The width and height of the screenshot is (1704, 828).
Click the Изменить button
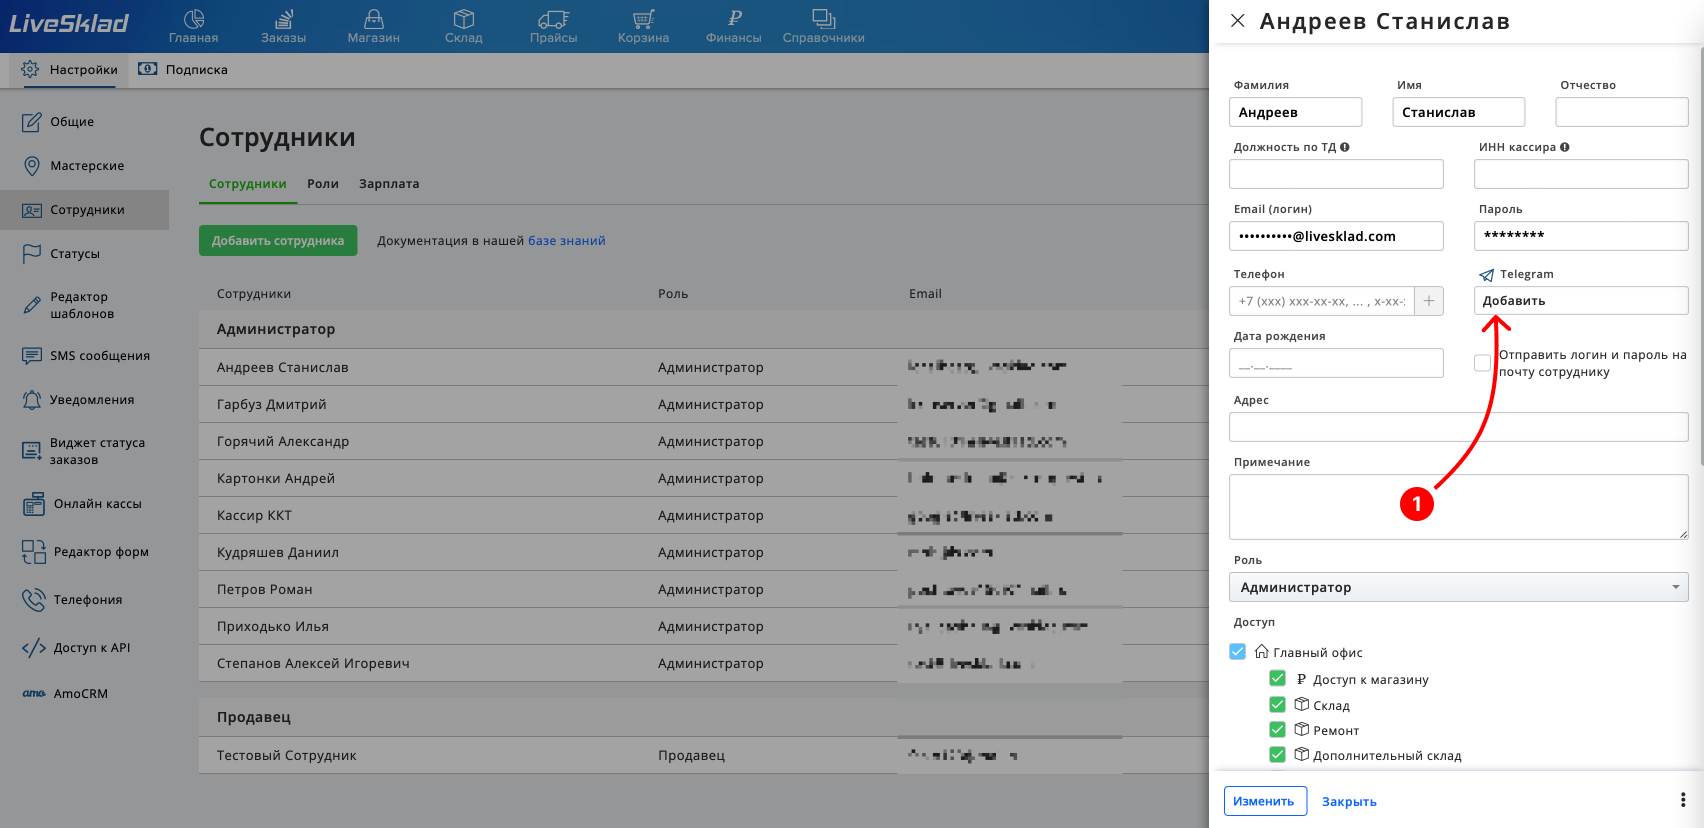click(x=1265, y=801)
